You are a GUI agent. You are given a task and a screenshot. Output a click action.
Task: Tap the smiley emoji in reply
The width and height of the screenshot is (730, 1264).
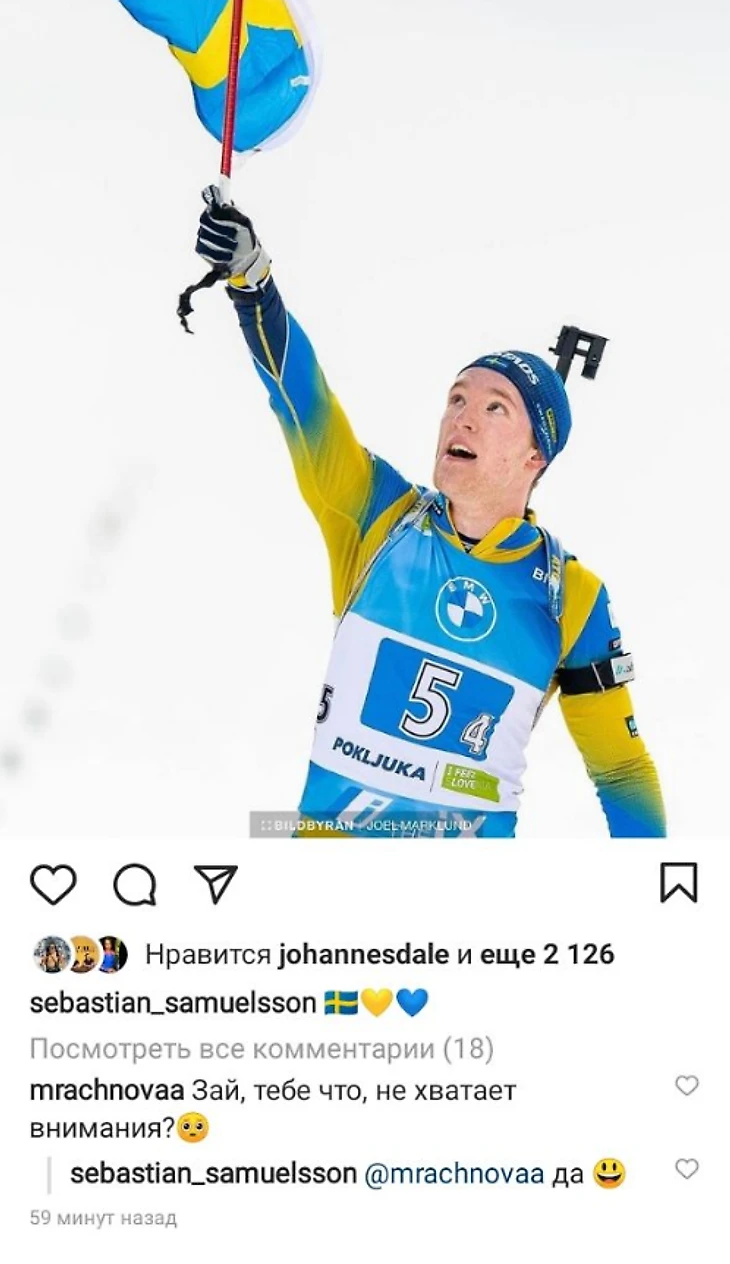point(609,1173)
